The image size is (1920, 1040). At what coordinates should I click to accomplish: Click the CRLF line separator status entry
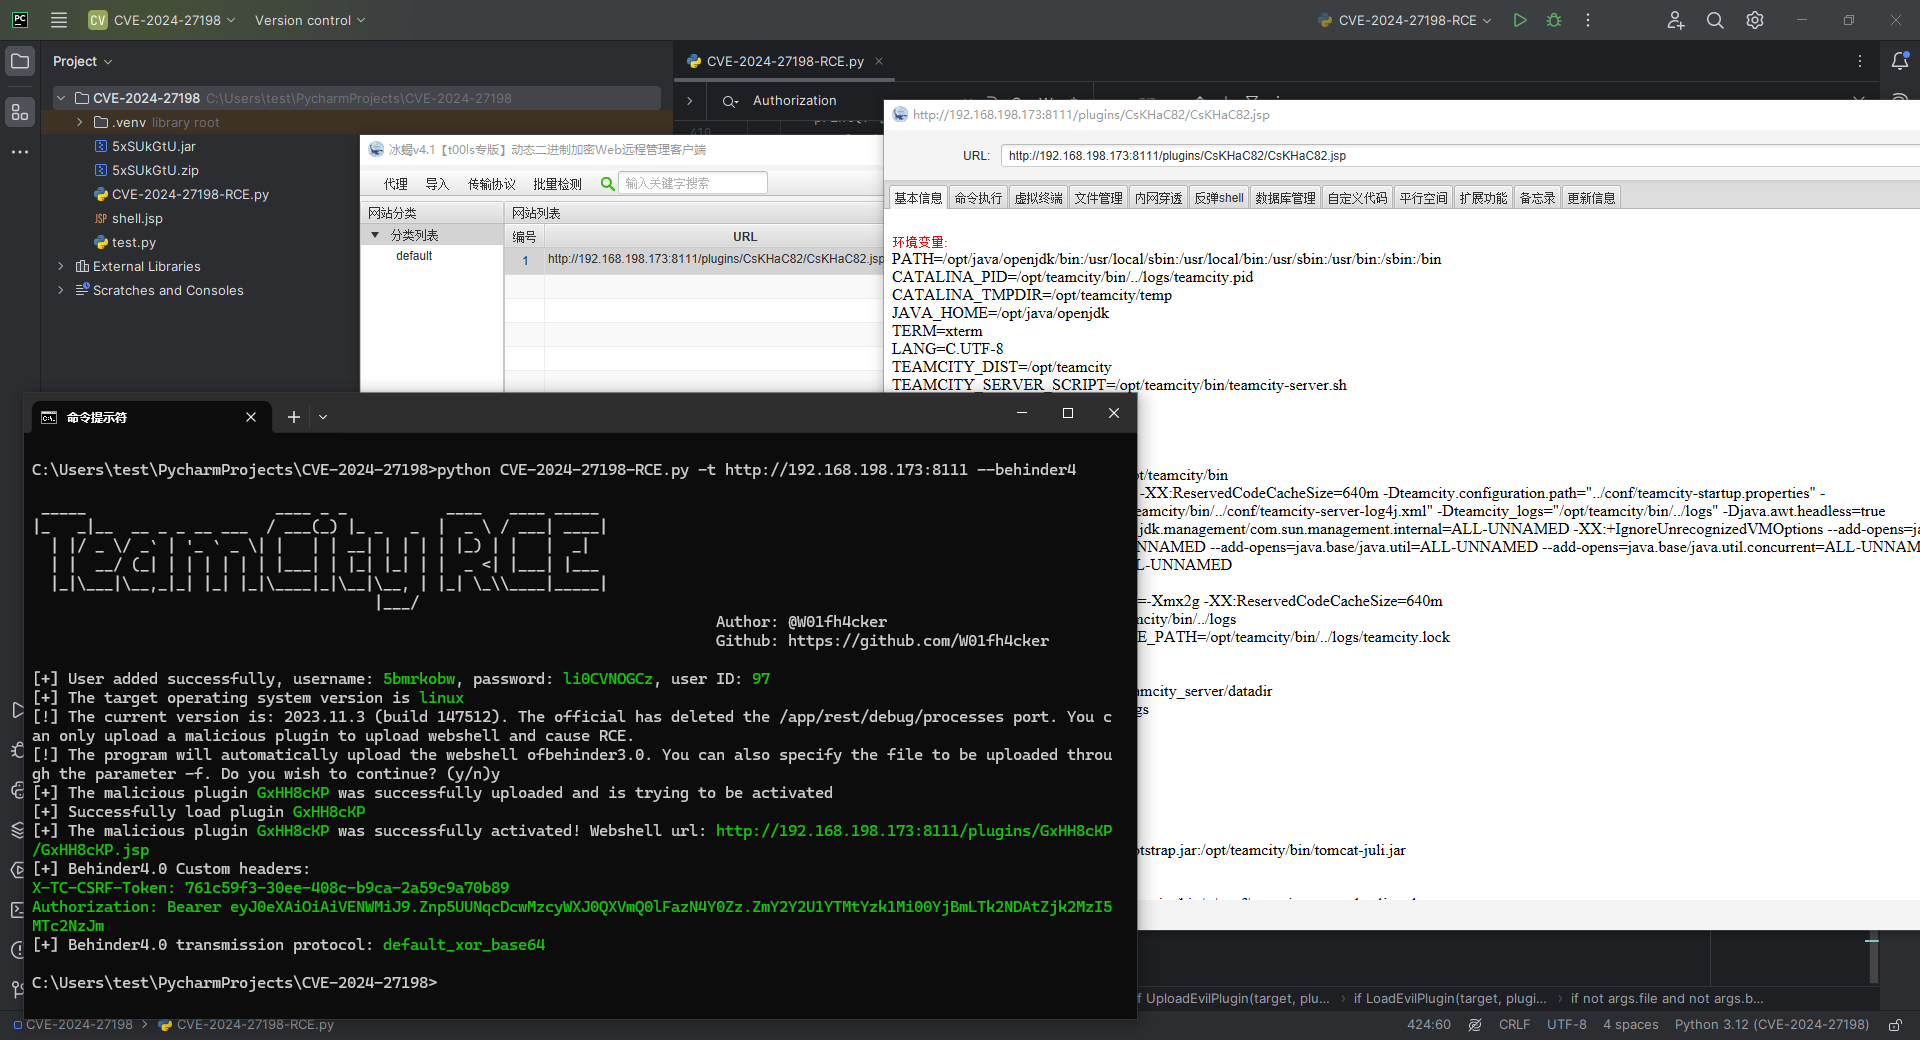[x=1514, y=1025]
